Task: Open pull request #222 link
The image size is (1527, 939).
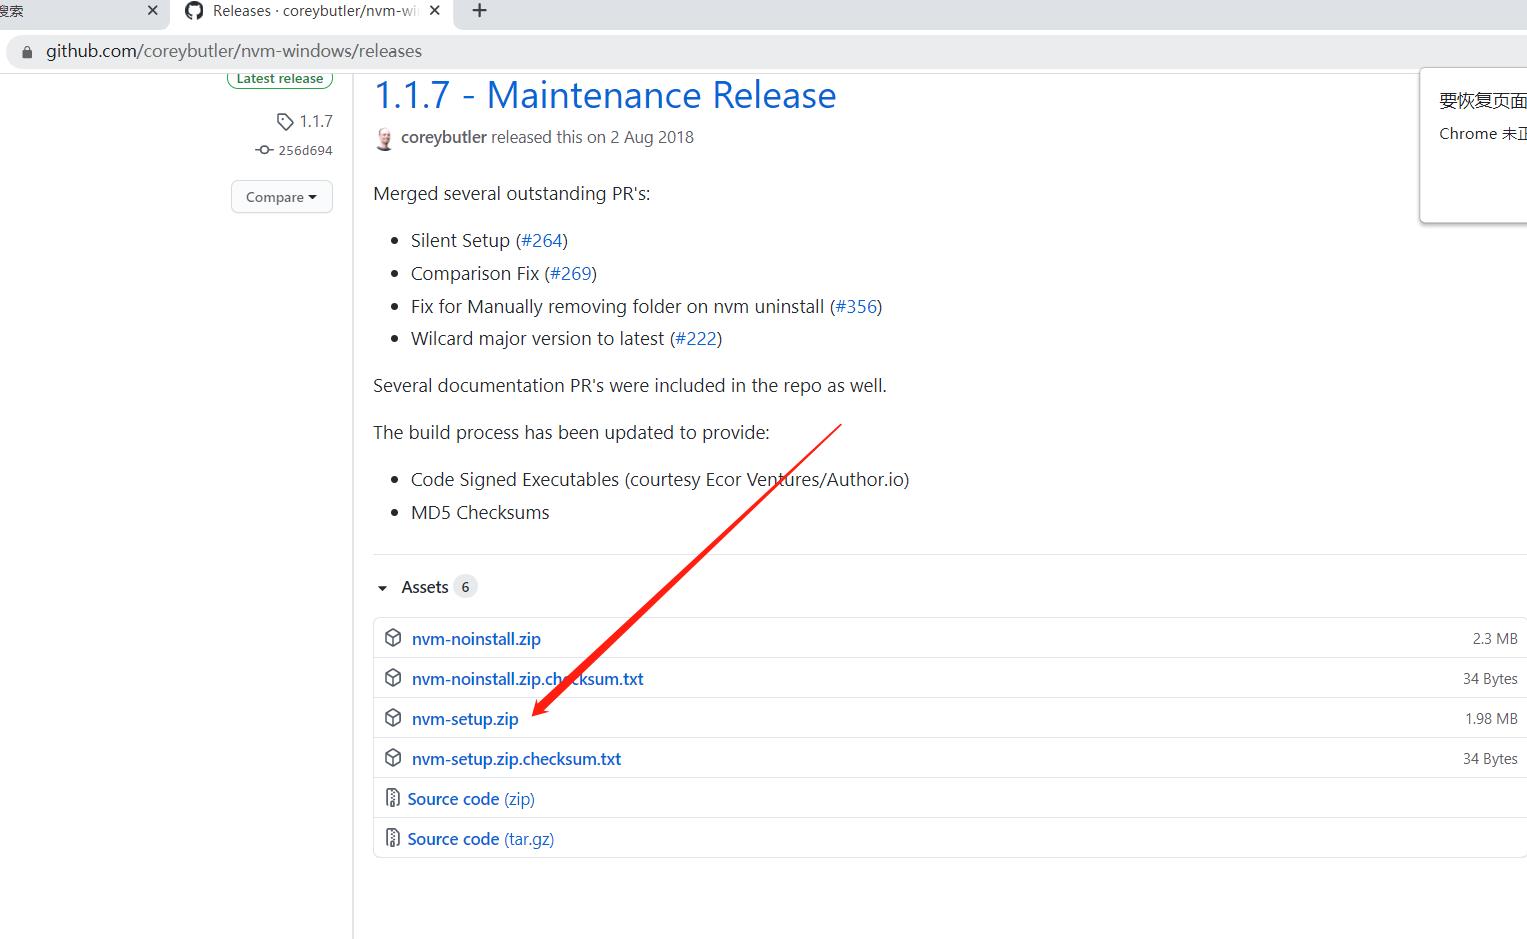Action: [x=696, y=338]
